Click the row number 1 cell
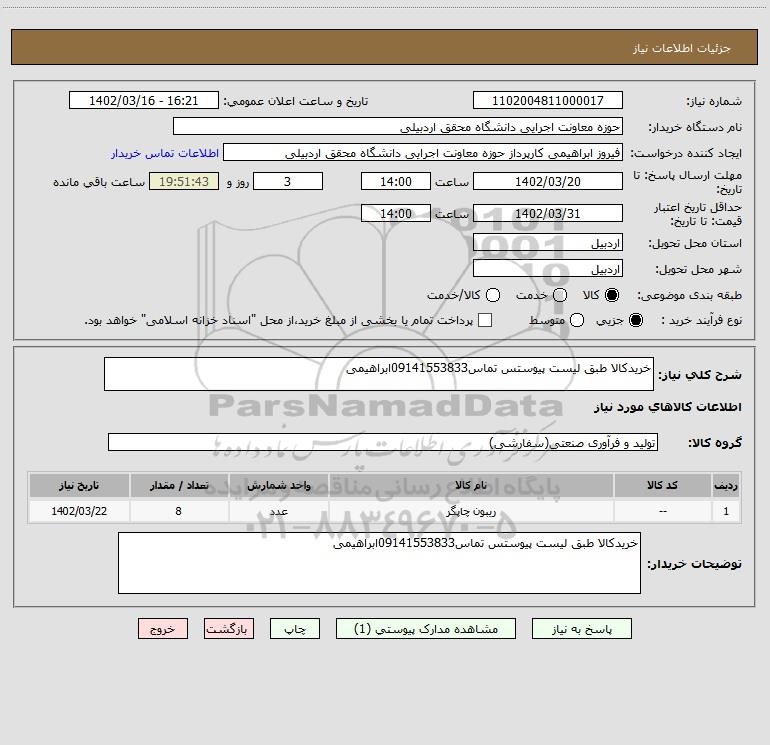Image resolution: width=770 pixels, height=745 pixels. pos(726,511)
